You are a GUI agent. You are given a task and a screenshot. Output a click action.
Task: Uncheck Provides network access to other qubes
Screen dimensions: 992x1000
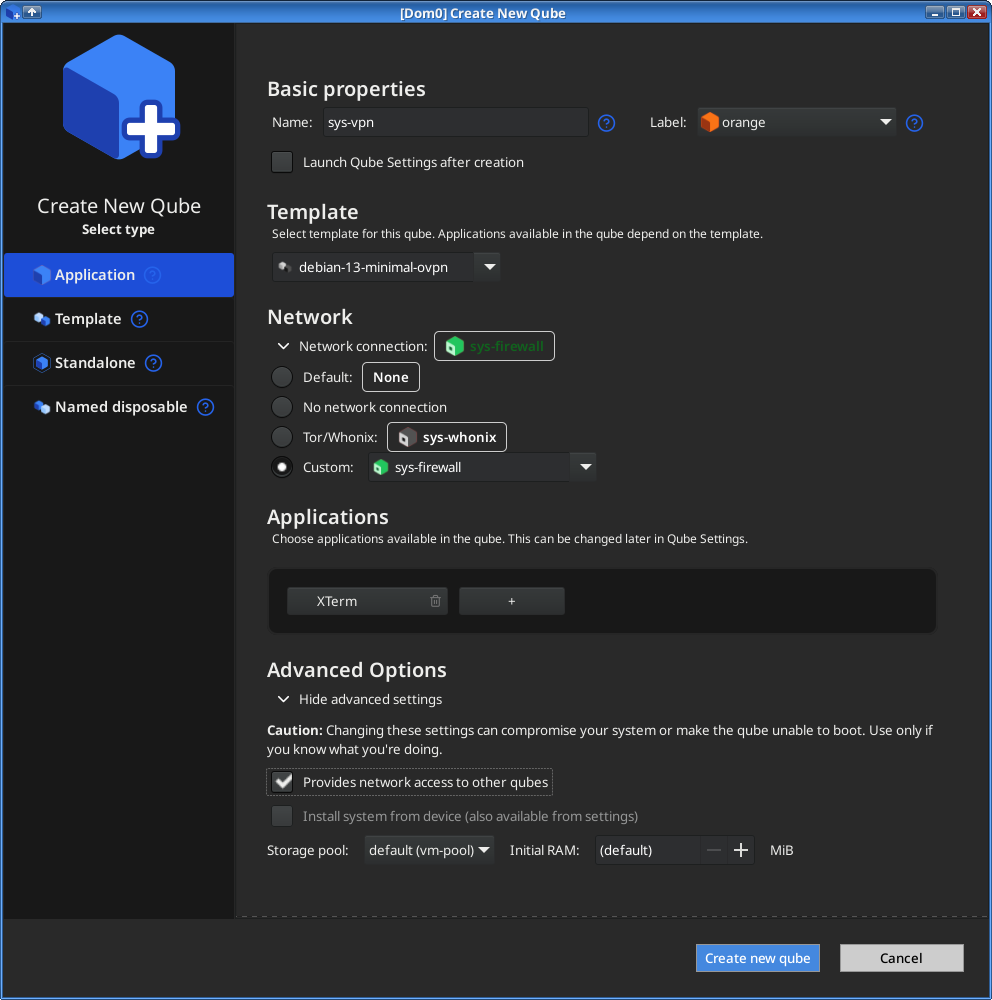[x=283, y=782]
